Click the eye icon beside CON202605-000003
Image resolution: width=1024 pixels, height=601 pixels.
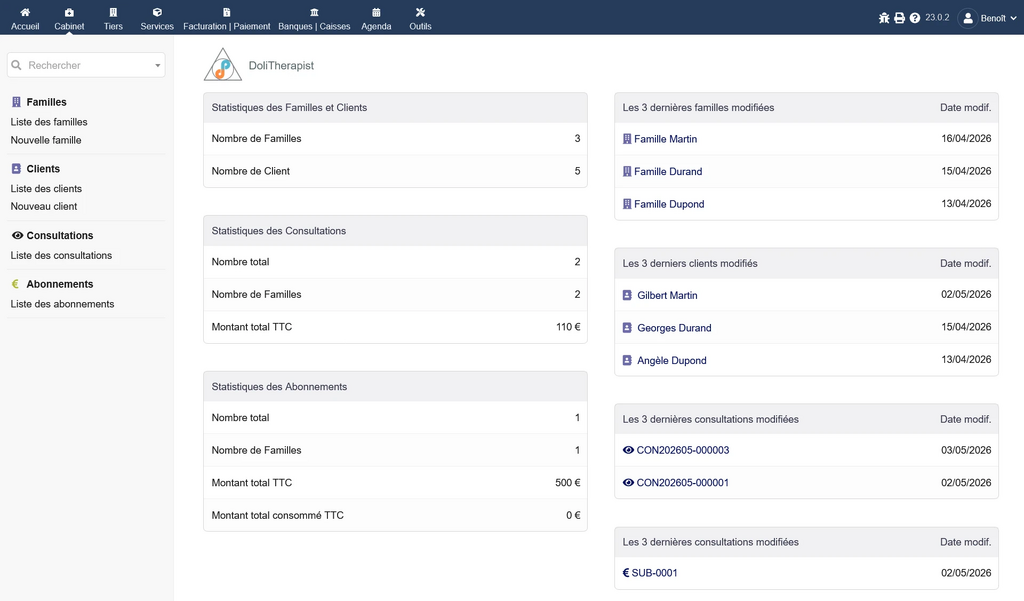(x=628, y=450)
